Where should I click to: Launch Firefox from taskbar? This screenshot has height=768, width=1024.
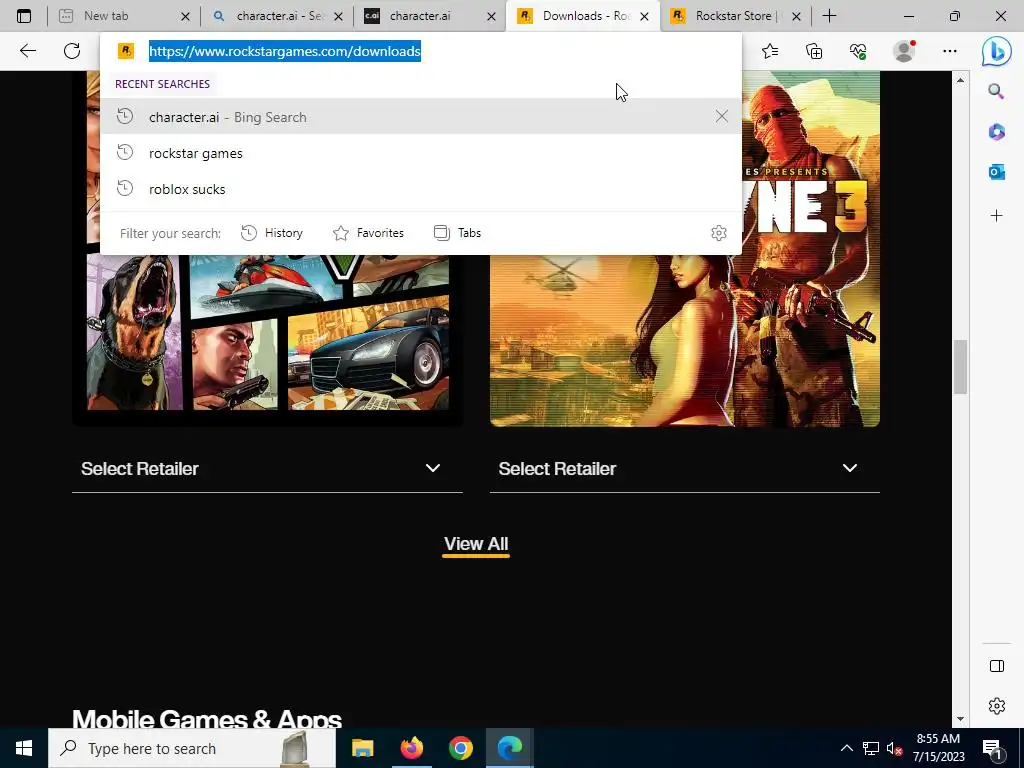pyautogui.click(x=411, y=748)
